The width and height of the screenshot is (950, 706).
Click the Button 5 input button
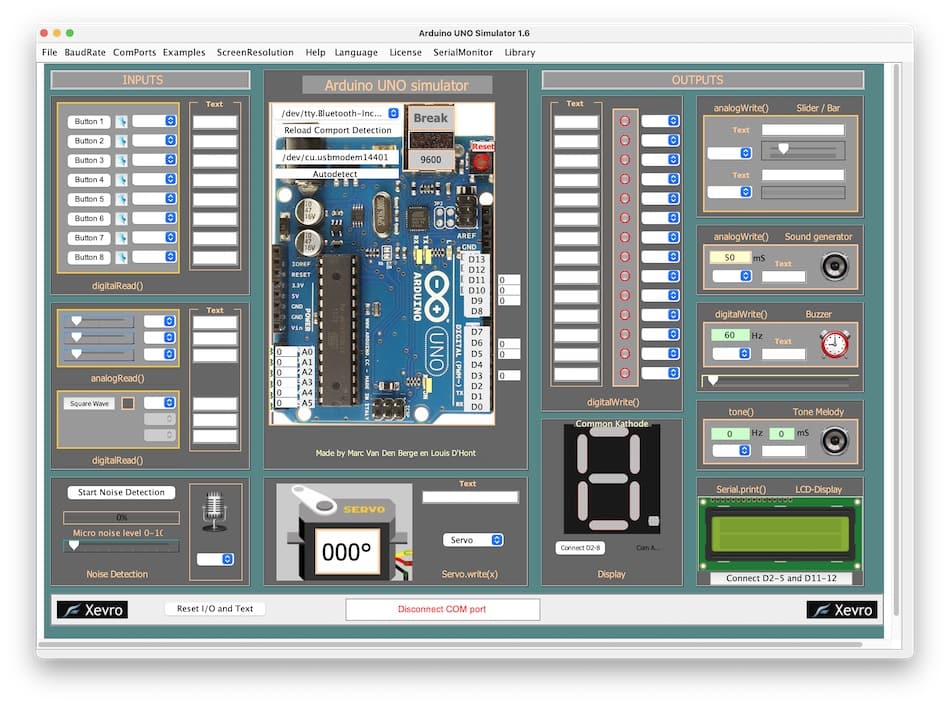coord(89,199)
